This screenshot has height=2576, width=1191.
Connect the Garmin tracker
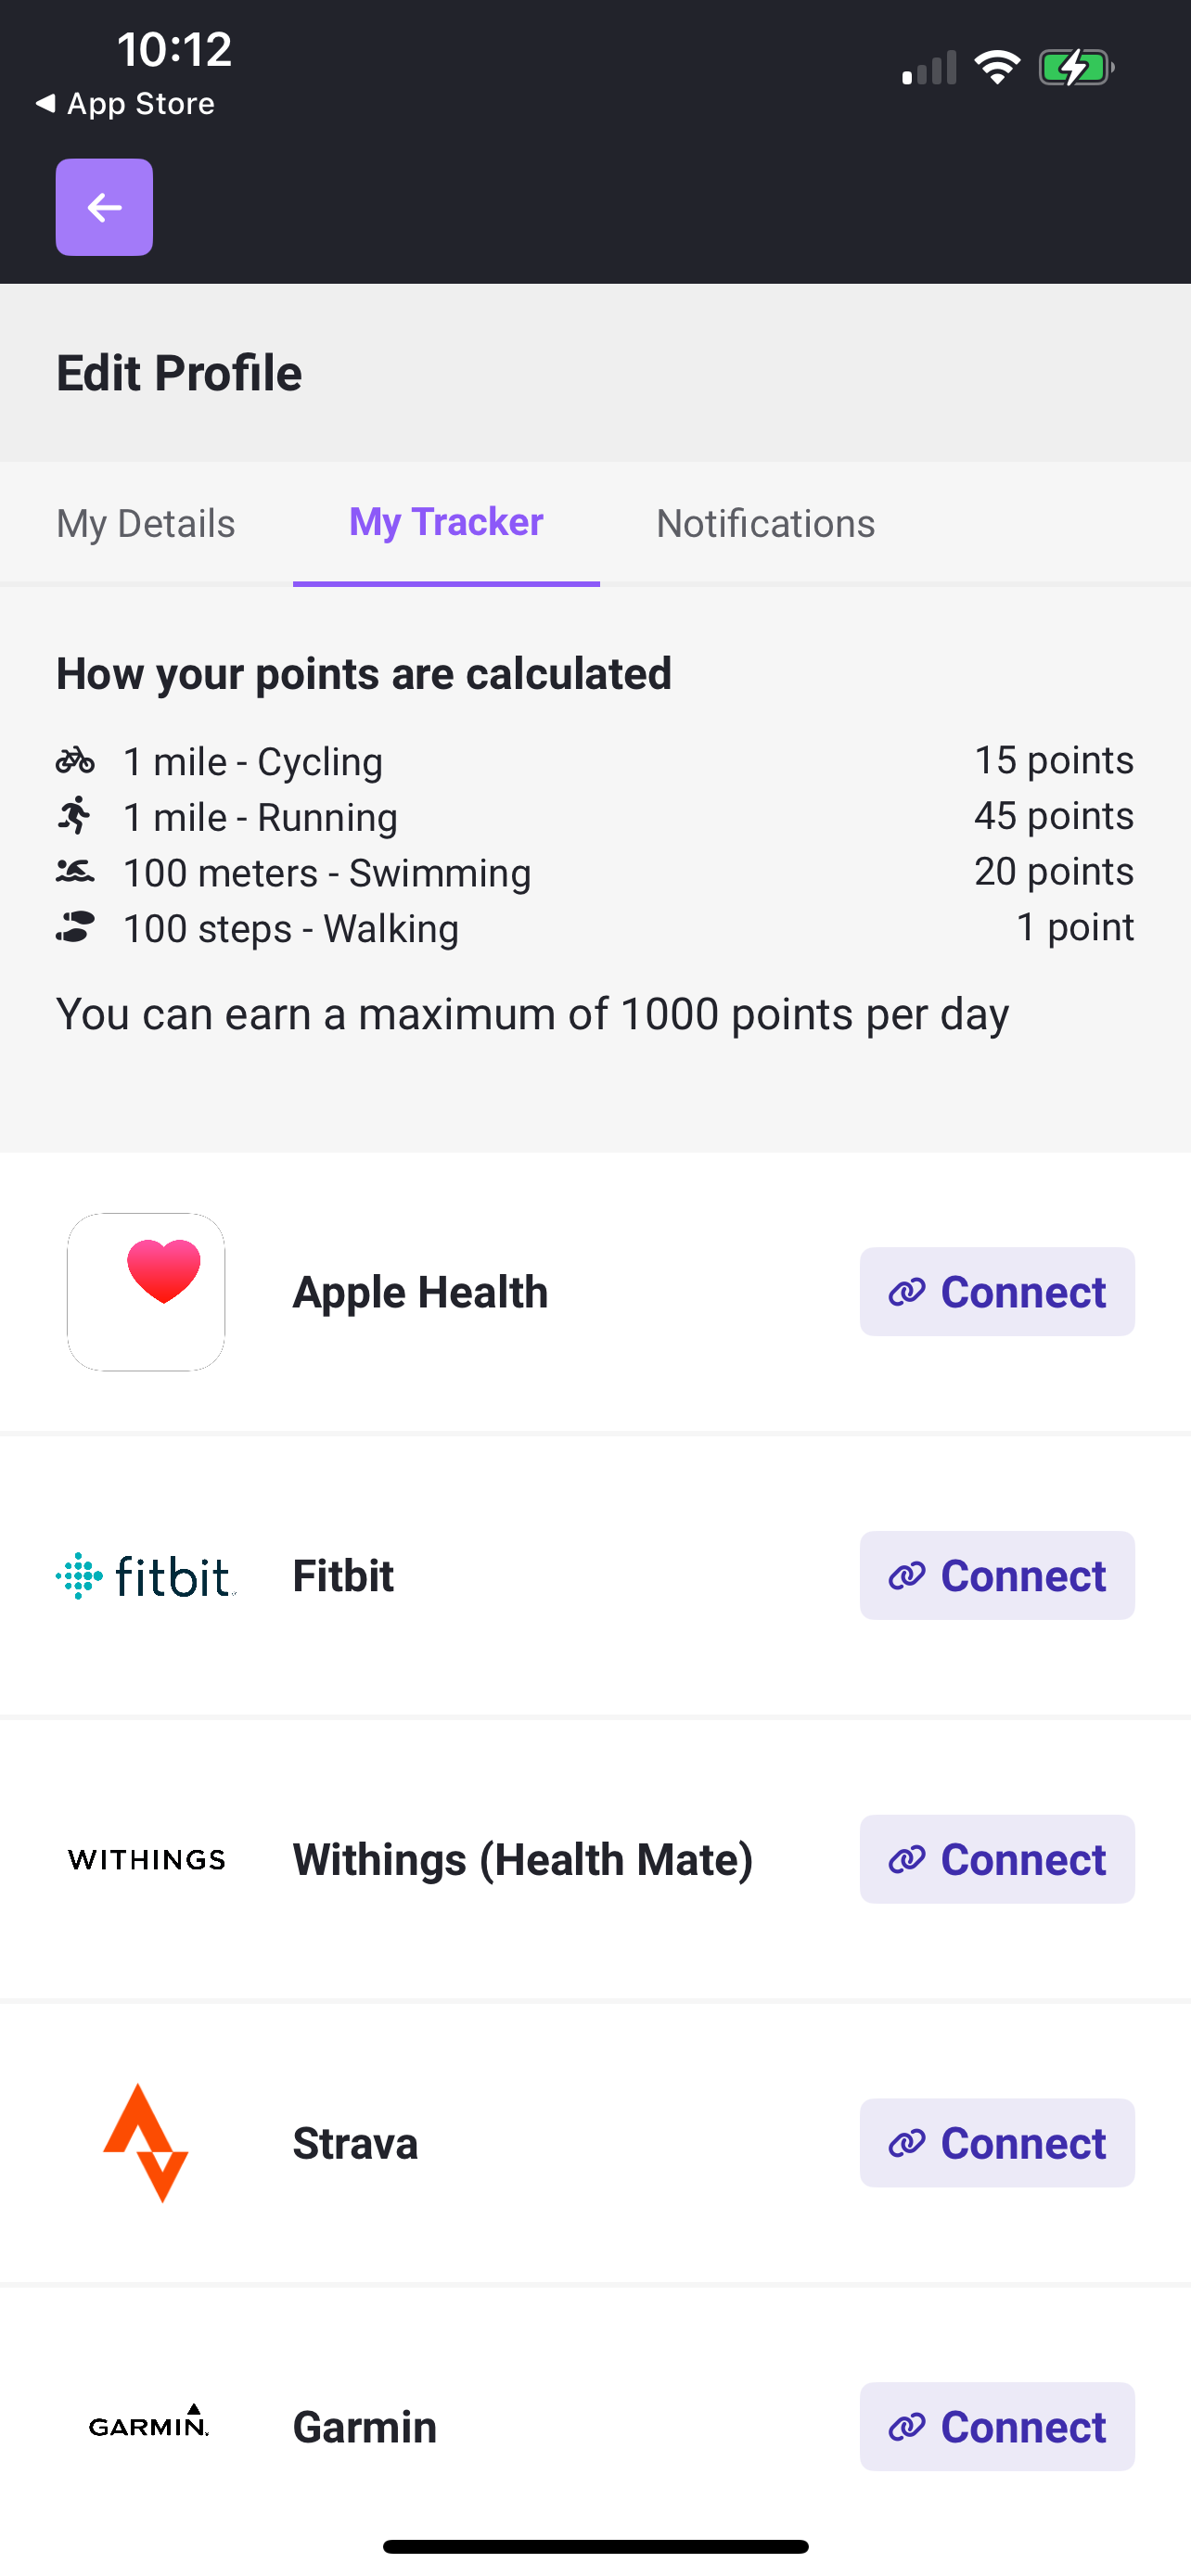(997, 2427)
